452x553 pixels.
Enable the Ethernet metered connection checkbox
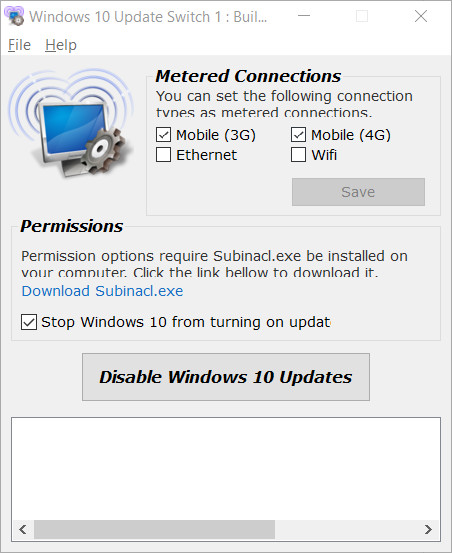coord(164,155)
